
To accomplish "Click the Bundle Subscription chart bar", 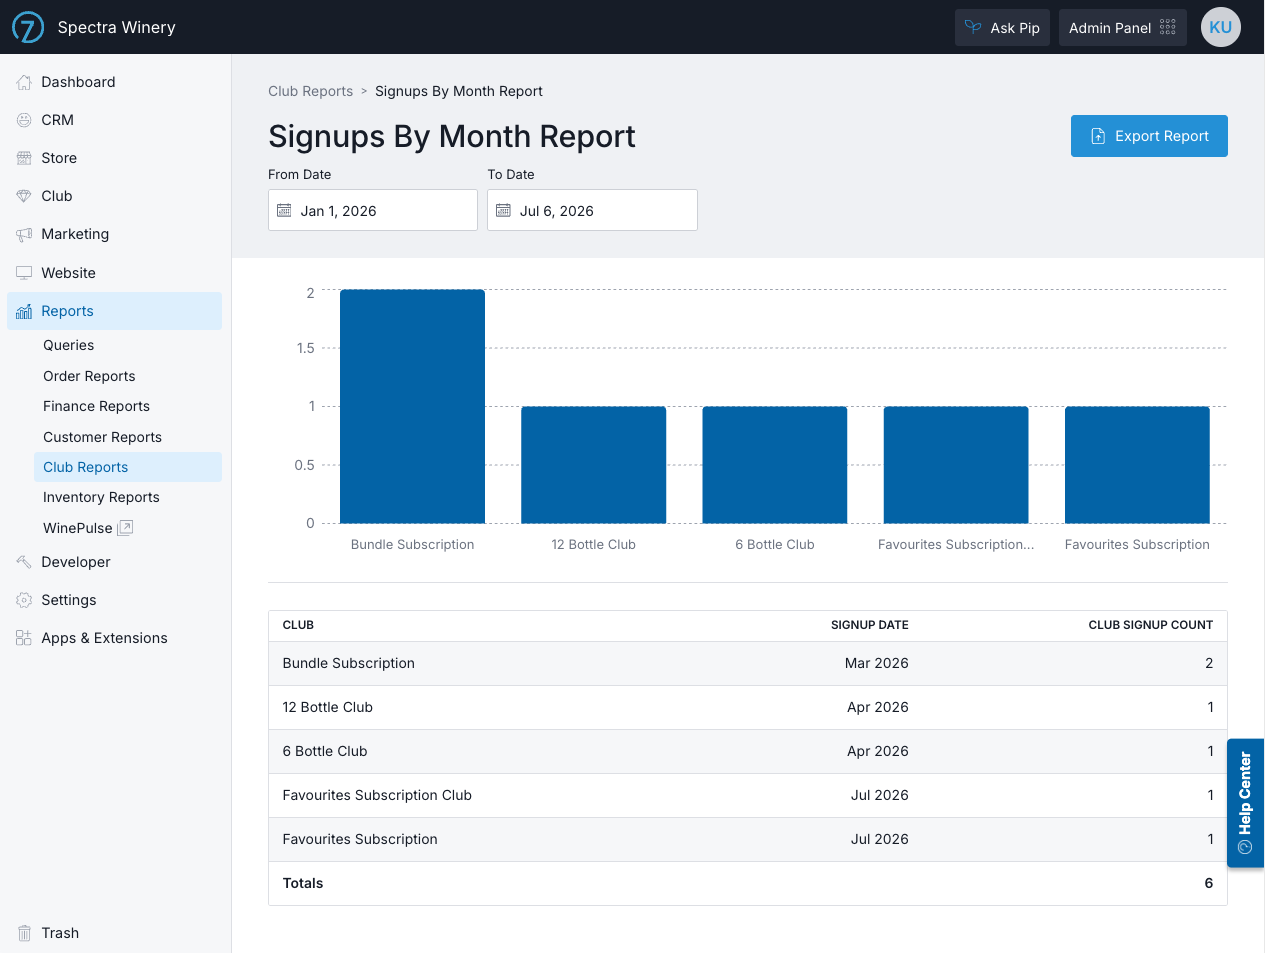I will [x=412, y=406].
